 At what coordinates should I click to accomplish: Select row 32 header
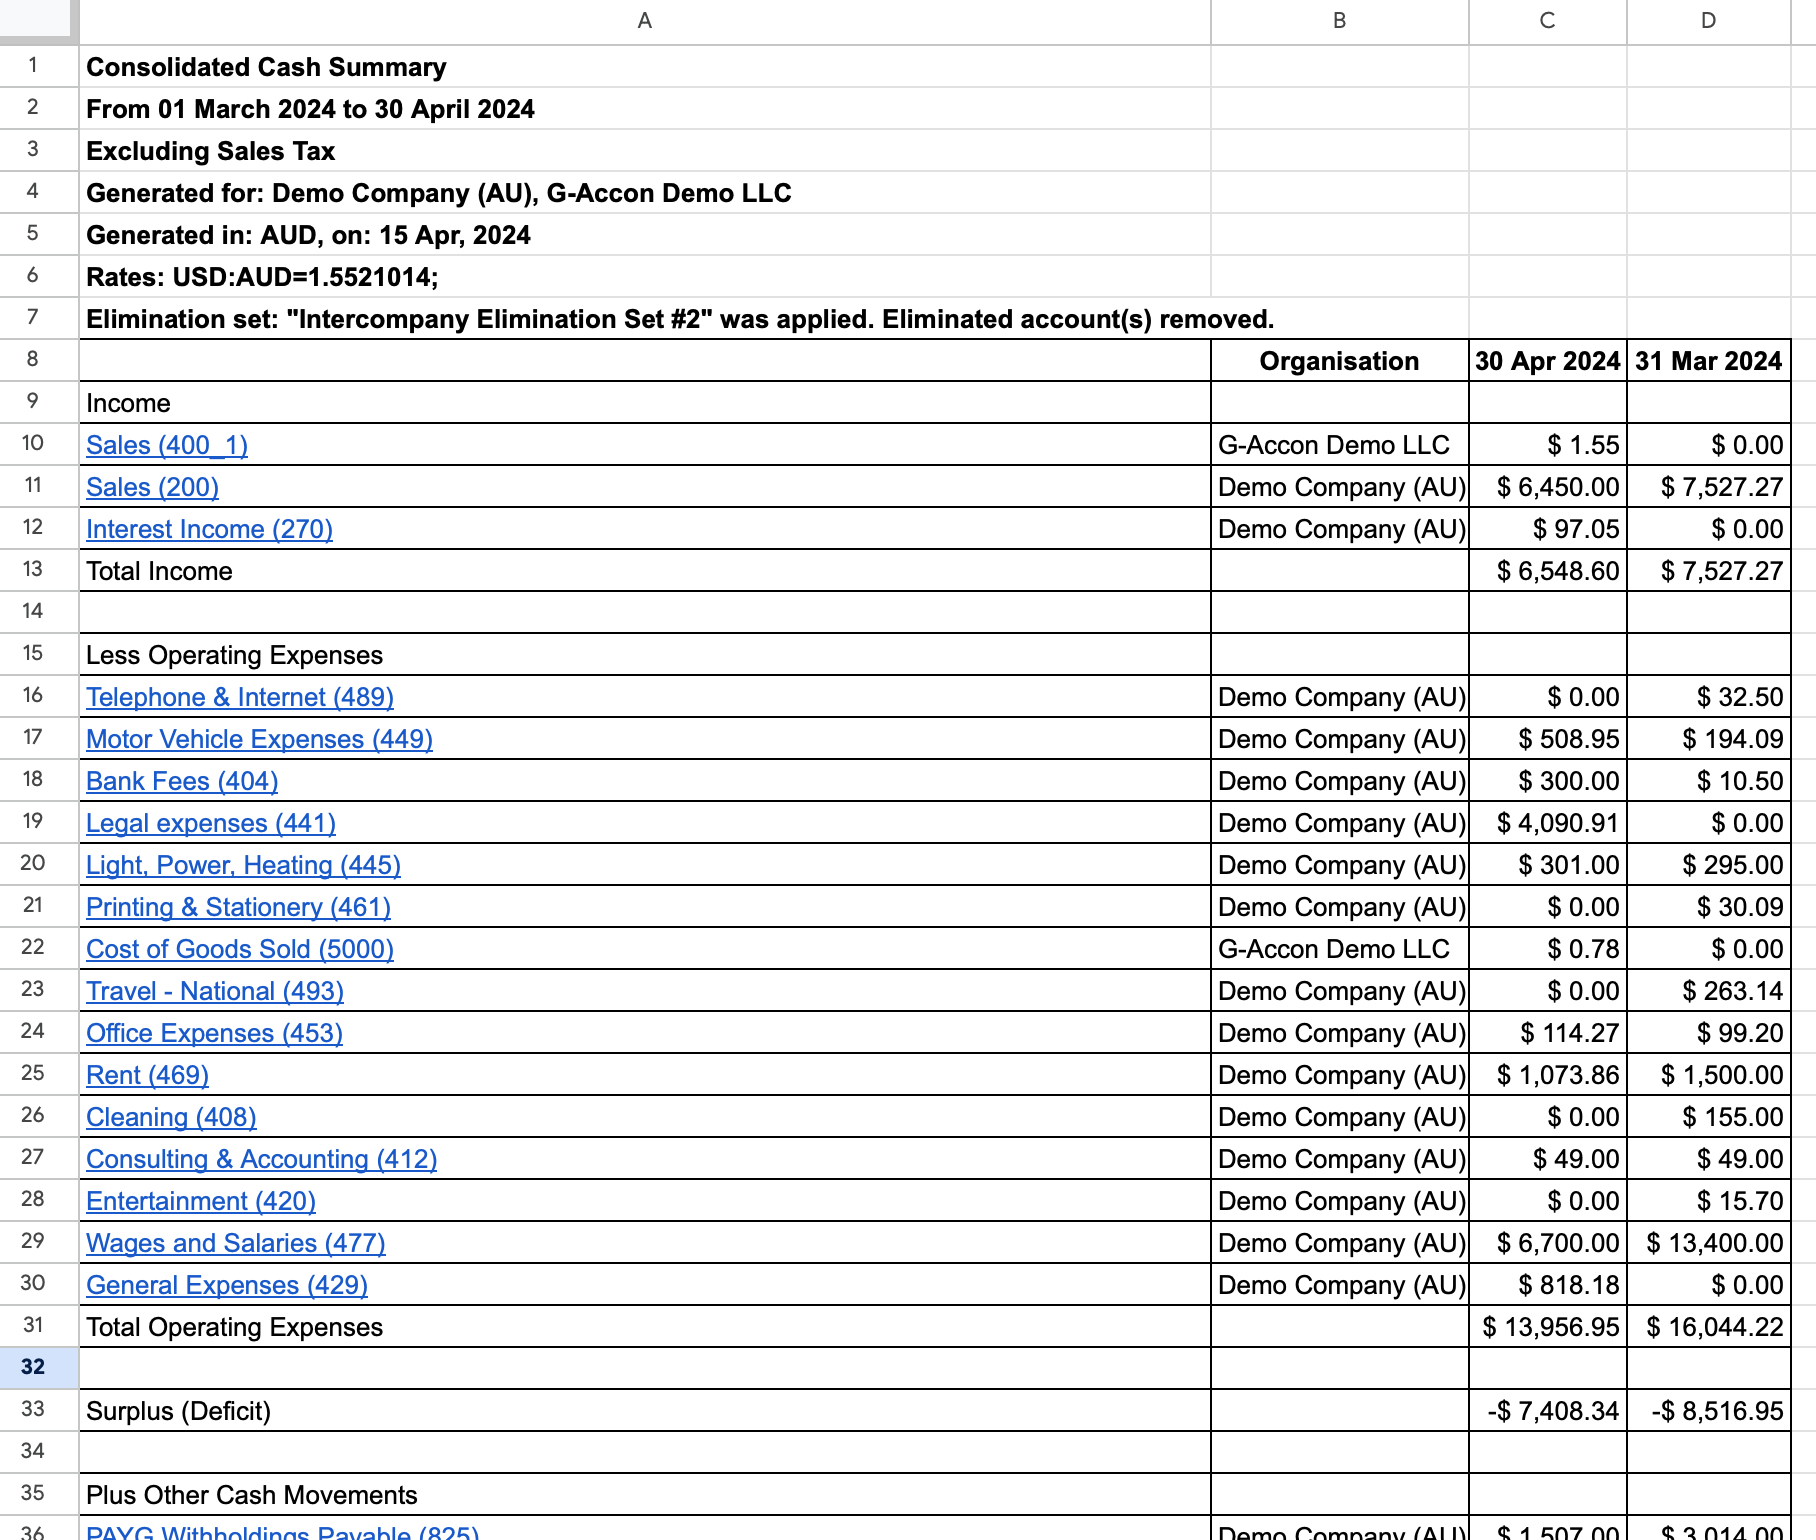coord(38,1367)
